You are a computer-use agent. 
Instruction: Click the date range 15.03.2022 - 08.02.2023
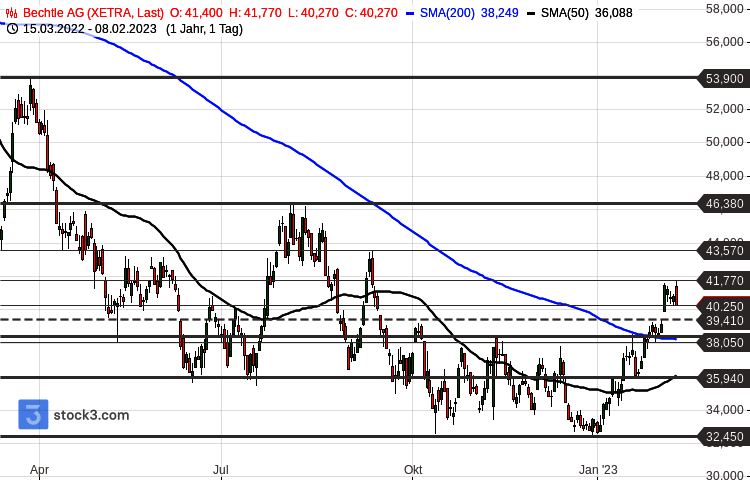pos(89,29)
